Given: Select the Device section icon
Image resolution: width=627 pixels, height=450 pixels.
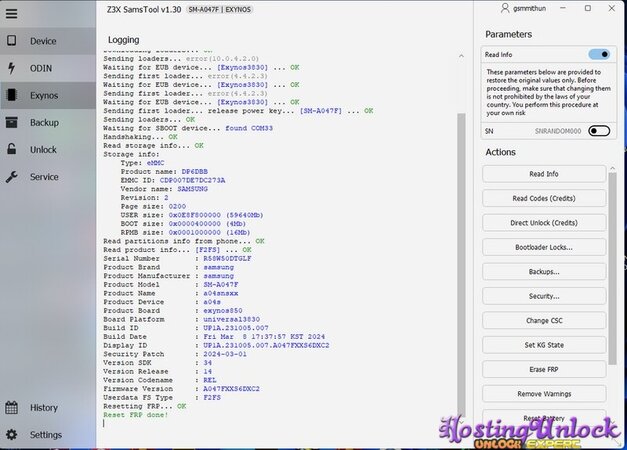Looking at the screenshot, I should click(11, 41).
